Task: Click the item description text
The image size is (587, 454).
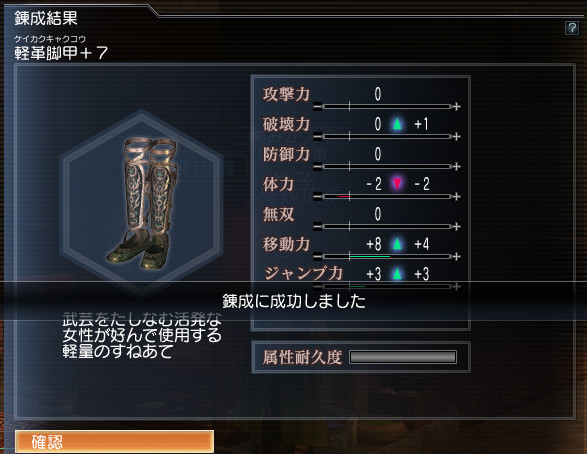Action: 142,335
